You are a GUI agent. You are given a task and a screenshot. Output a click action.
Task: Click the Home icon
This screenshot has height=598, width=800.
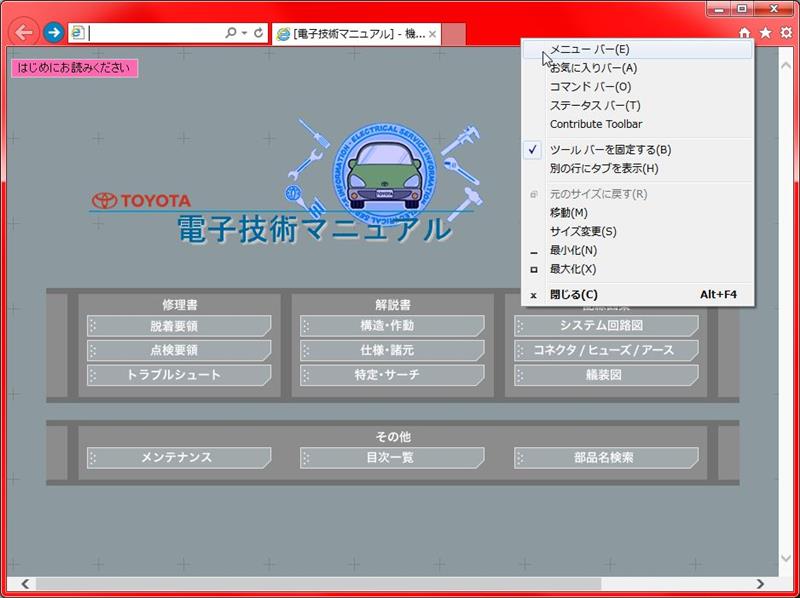(744, 33)
